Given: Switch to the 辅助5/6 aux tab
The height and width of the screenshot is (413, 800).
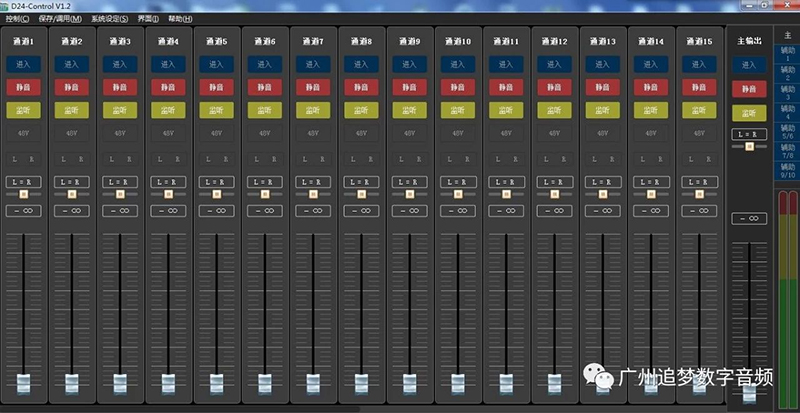Looking at the screenshot, I should click(x=787, y=132).
